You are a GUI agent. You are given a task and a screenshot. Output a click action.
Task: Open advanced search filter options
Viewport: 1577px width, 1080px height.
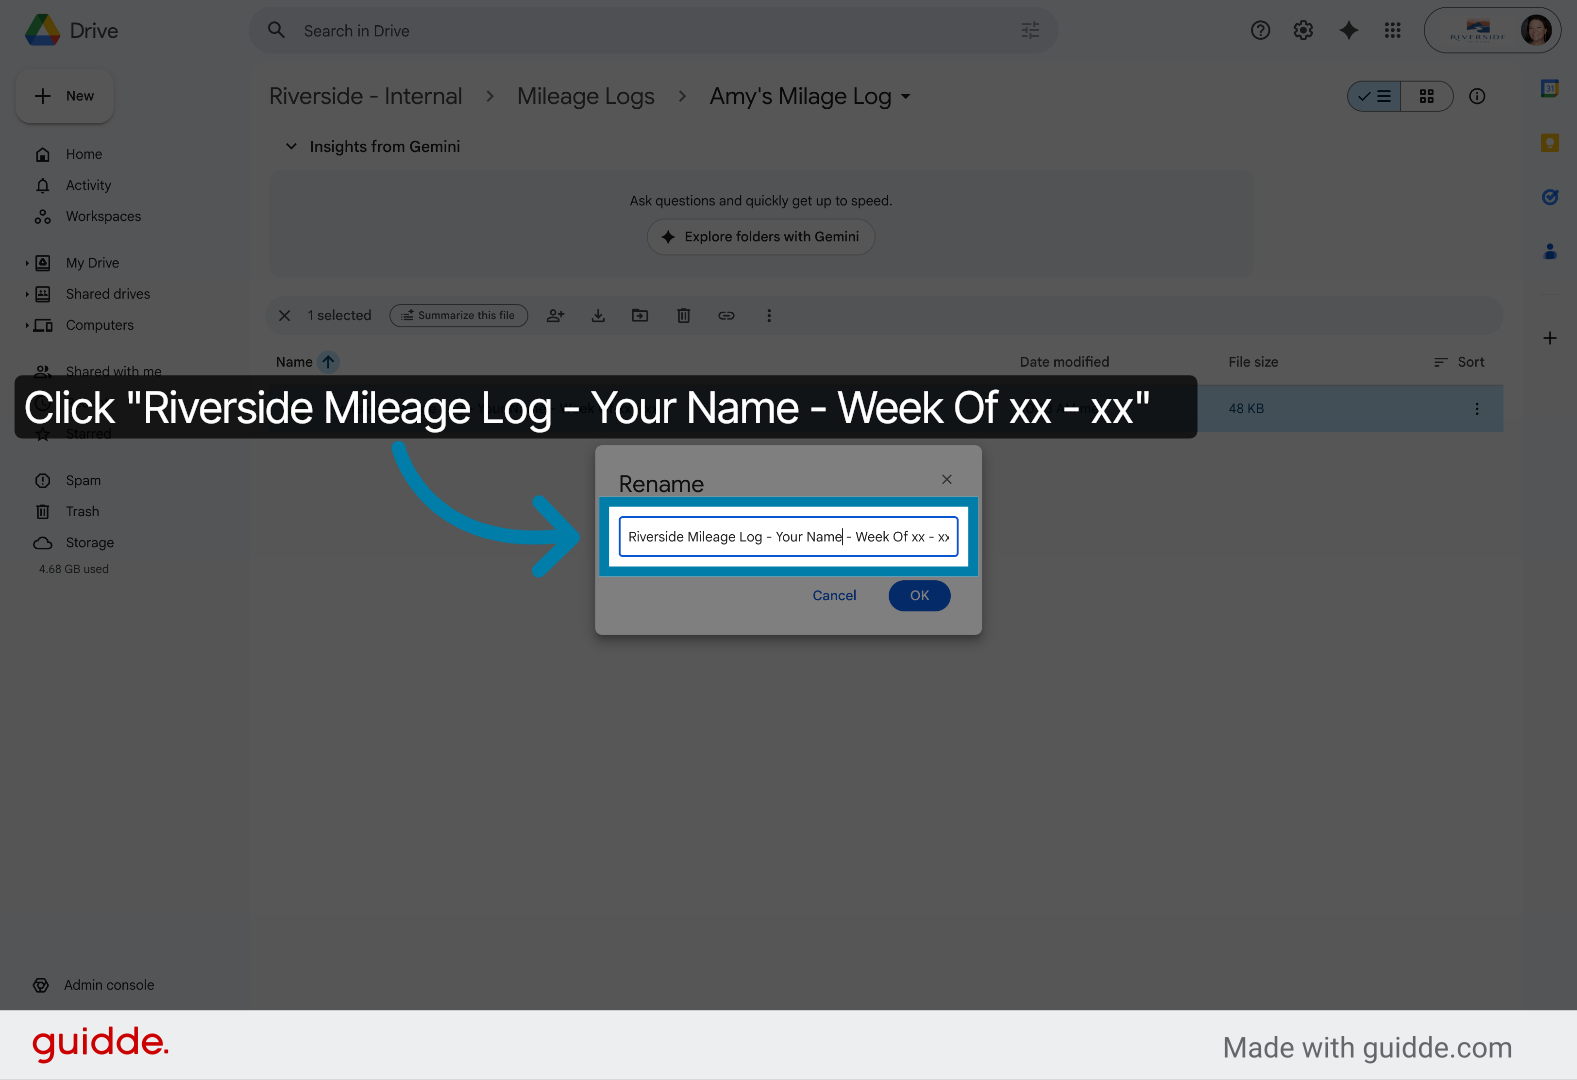(1030, 31)
